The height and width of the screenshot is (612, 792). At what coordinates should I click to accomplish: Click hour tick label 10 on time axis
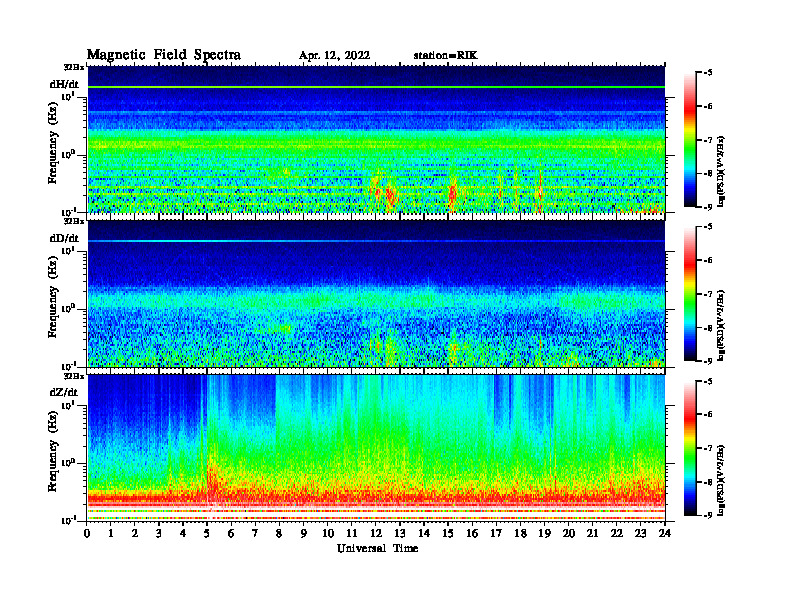coord(328,533)
